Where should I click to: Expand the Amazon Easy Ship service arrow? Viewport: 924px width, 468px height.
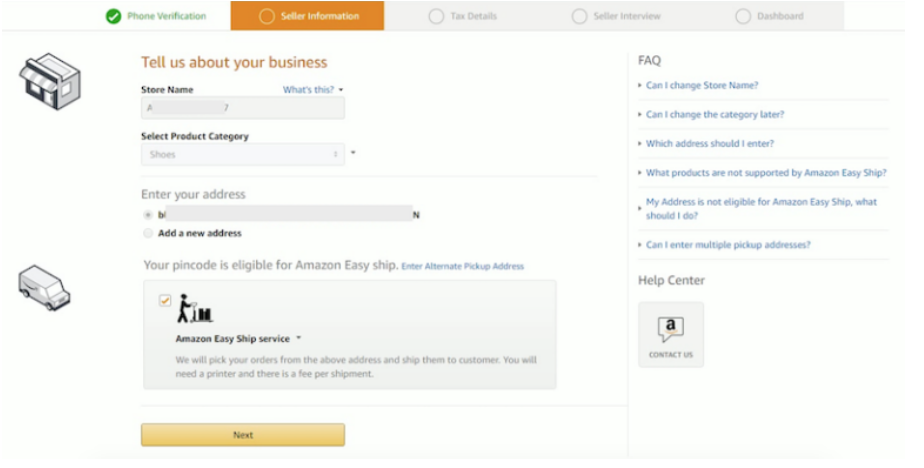[x=299, y=339]
